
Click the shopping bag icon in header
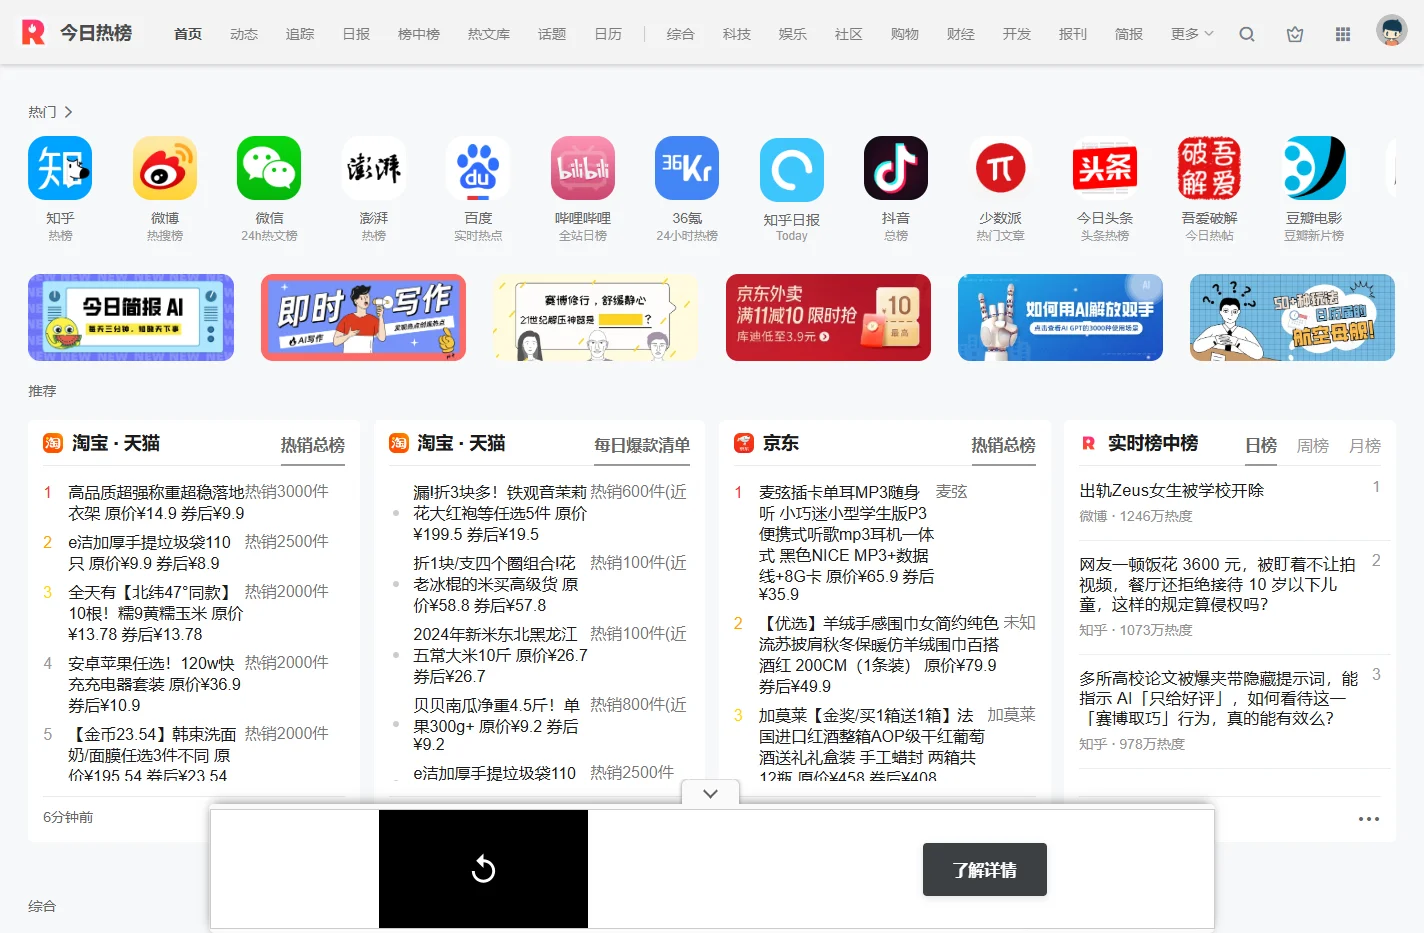[1295, 34]
